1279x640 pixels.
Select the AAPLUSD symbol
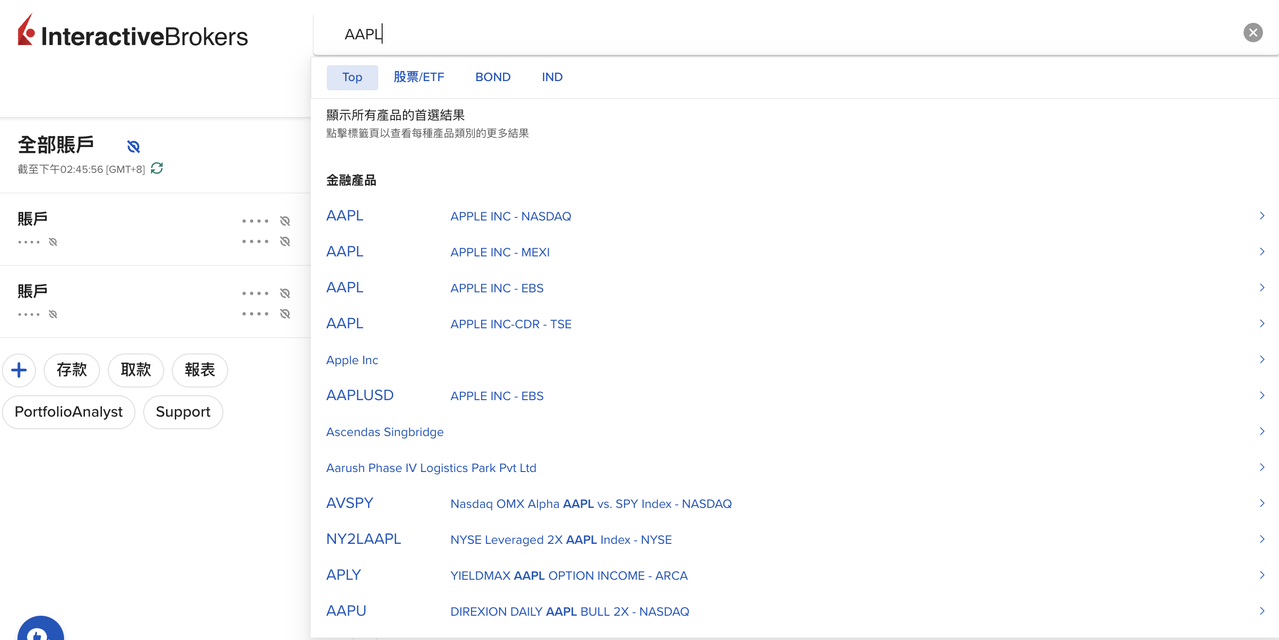coord(360,396)
